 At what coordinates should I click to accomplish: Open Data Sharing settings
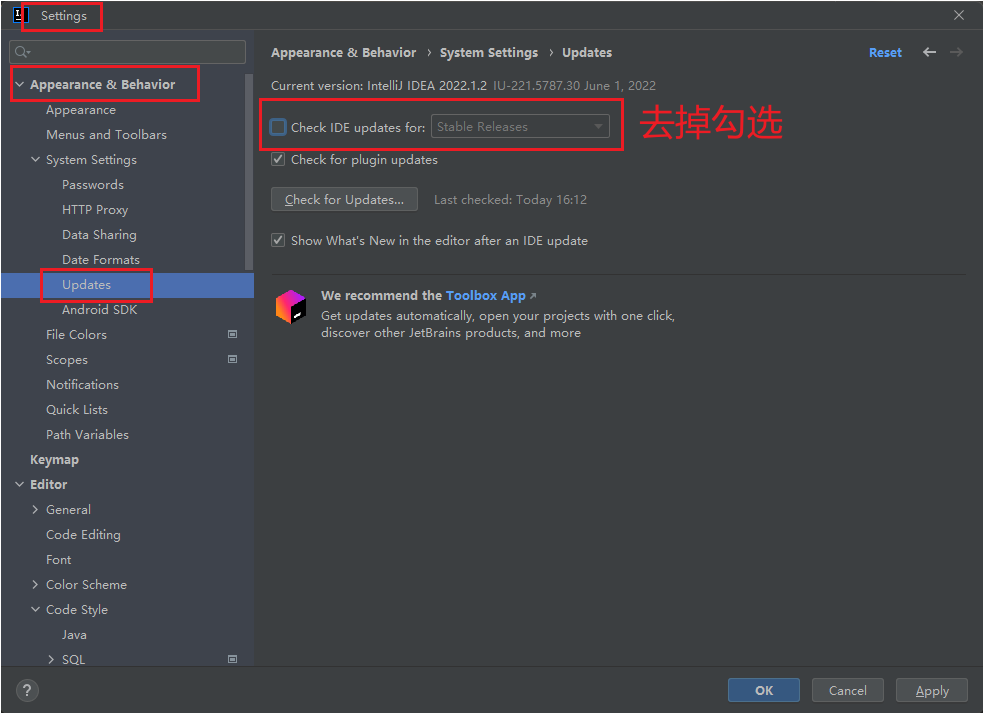(99, 235)
